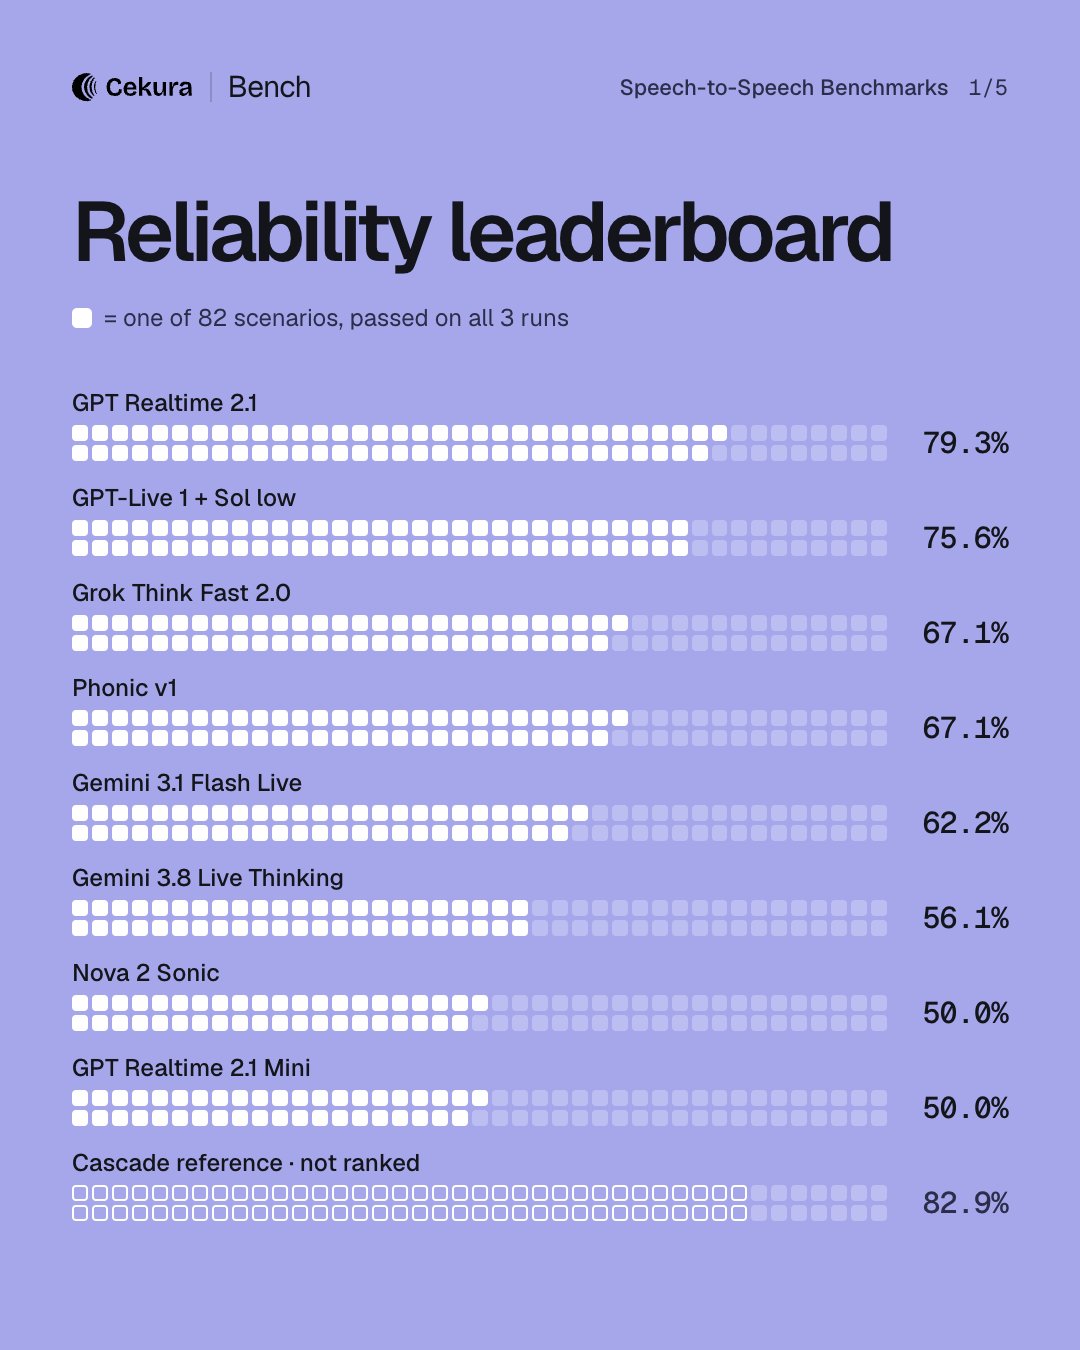This screenshot has height=1350, width=1080.
Task: Click the 75.6% score value
Action: (x=965, y=538)
